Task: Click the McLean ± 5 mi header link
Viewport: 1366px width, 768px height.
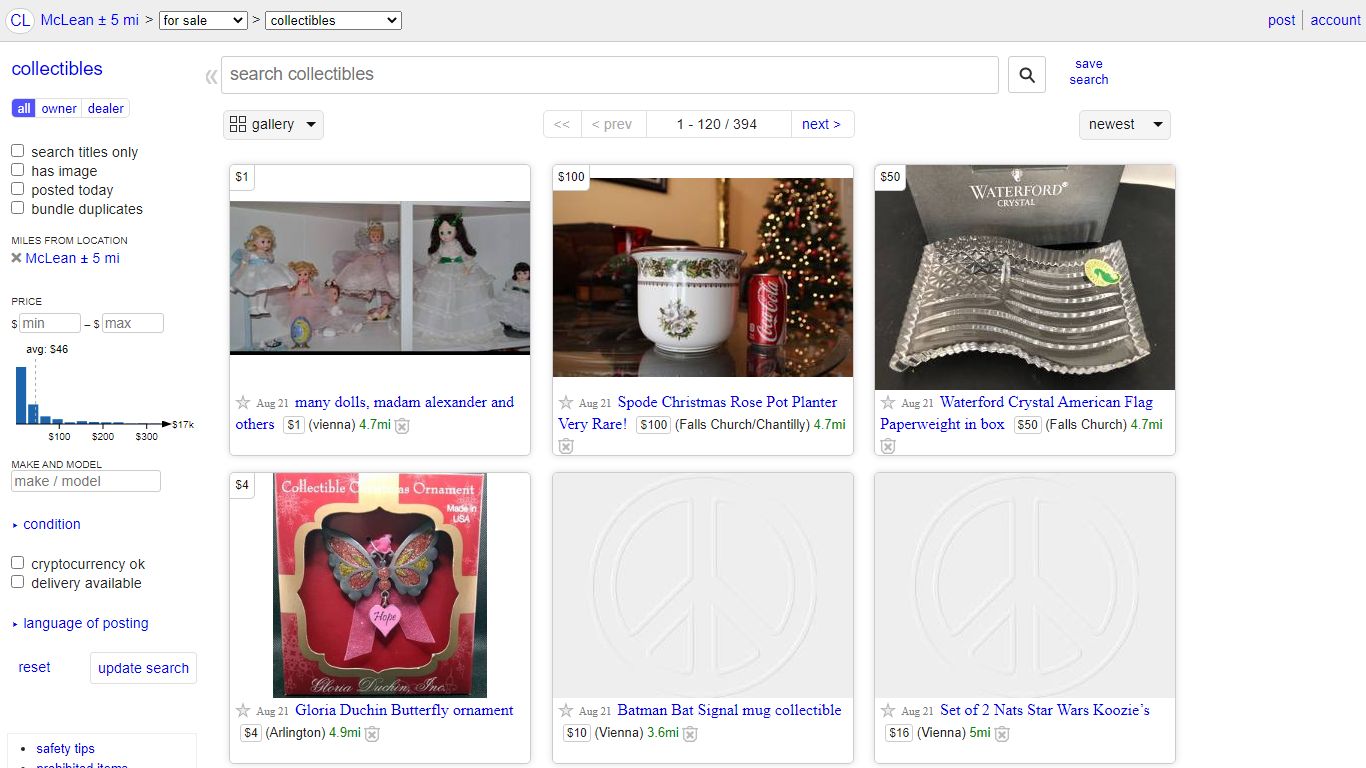Action: (x=90, y=20)
